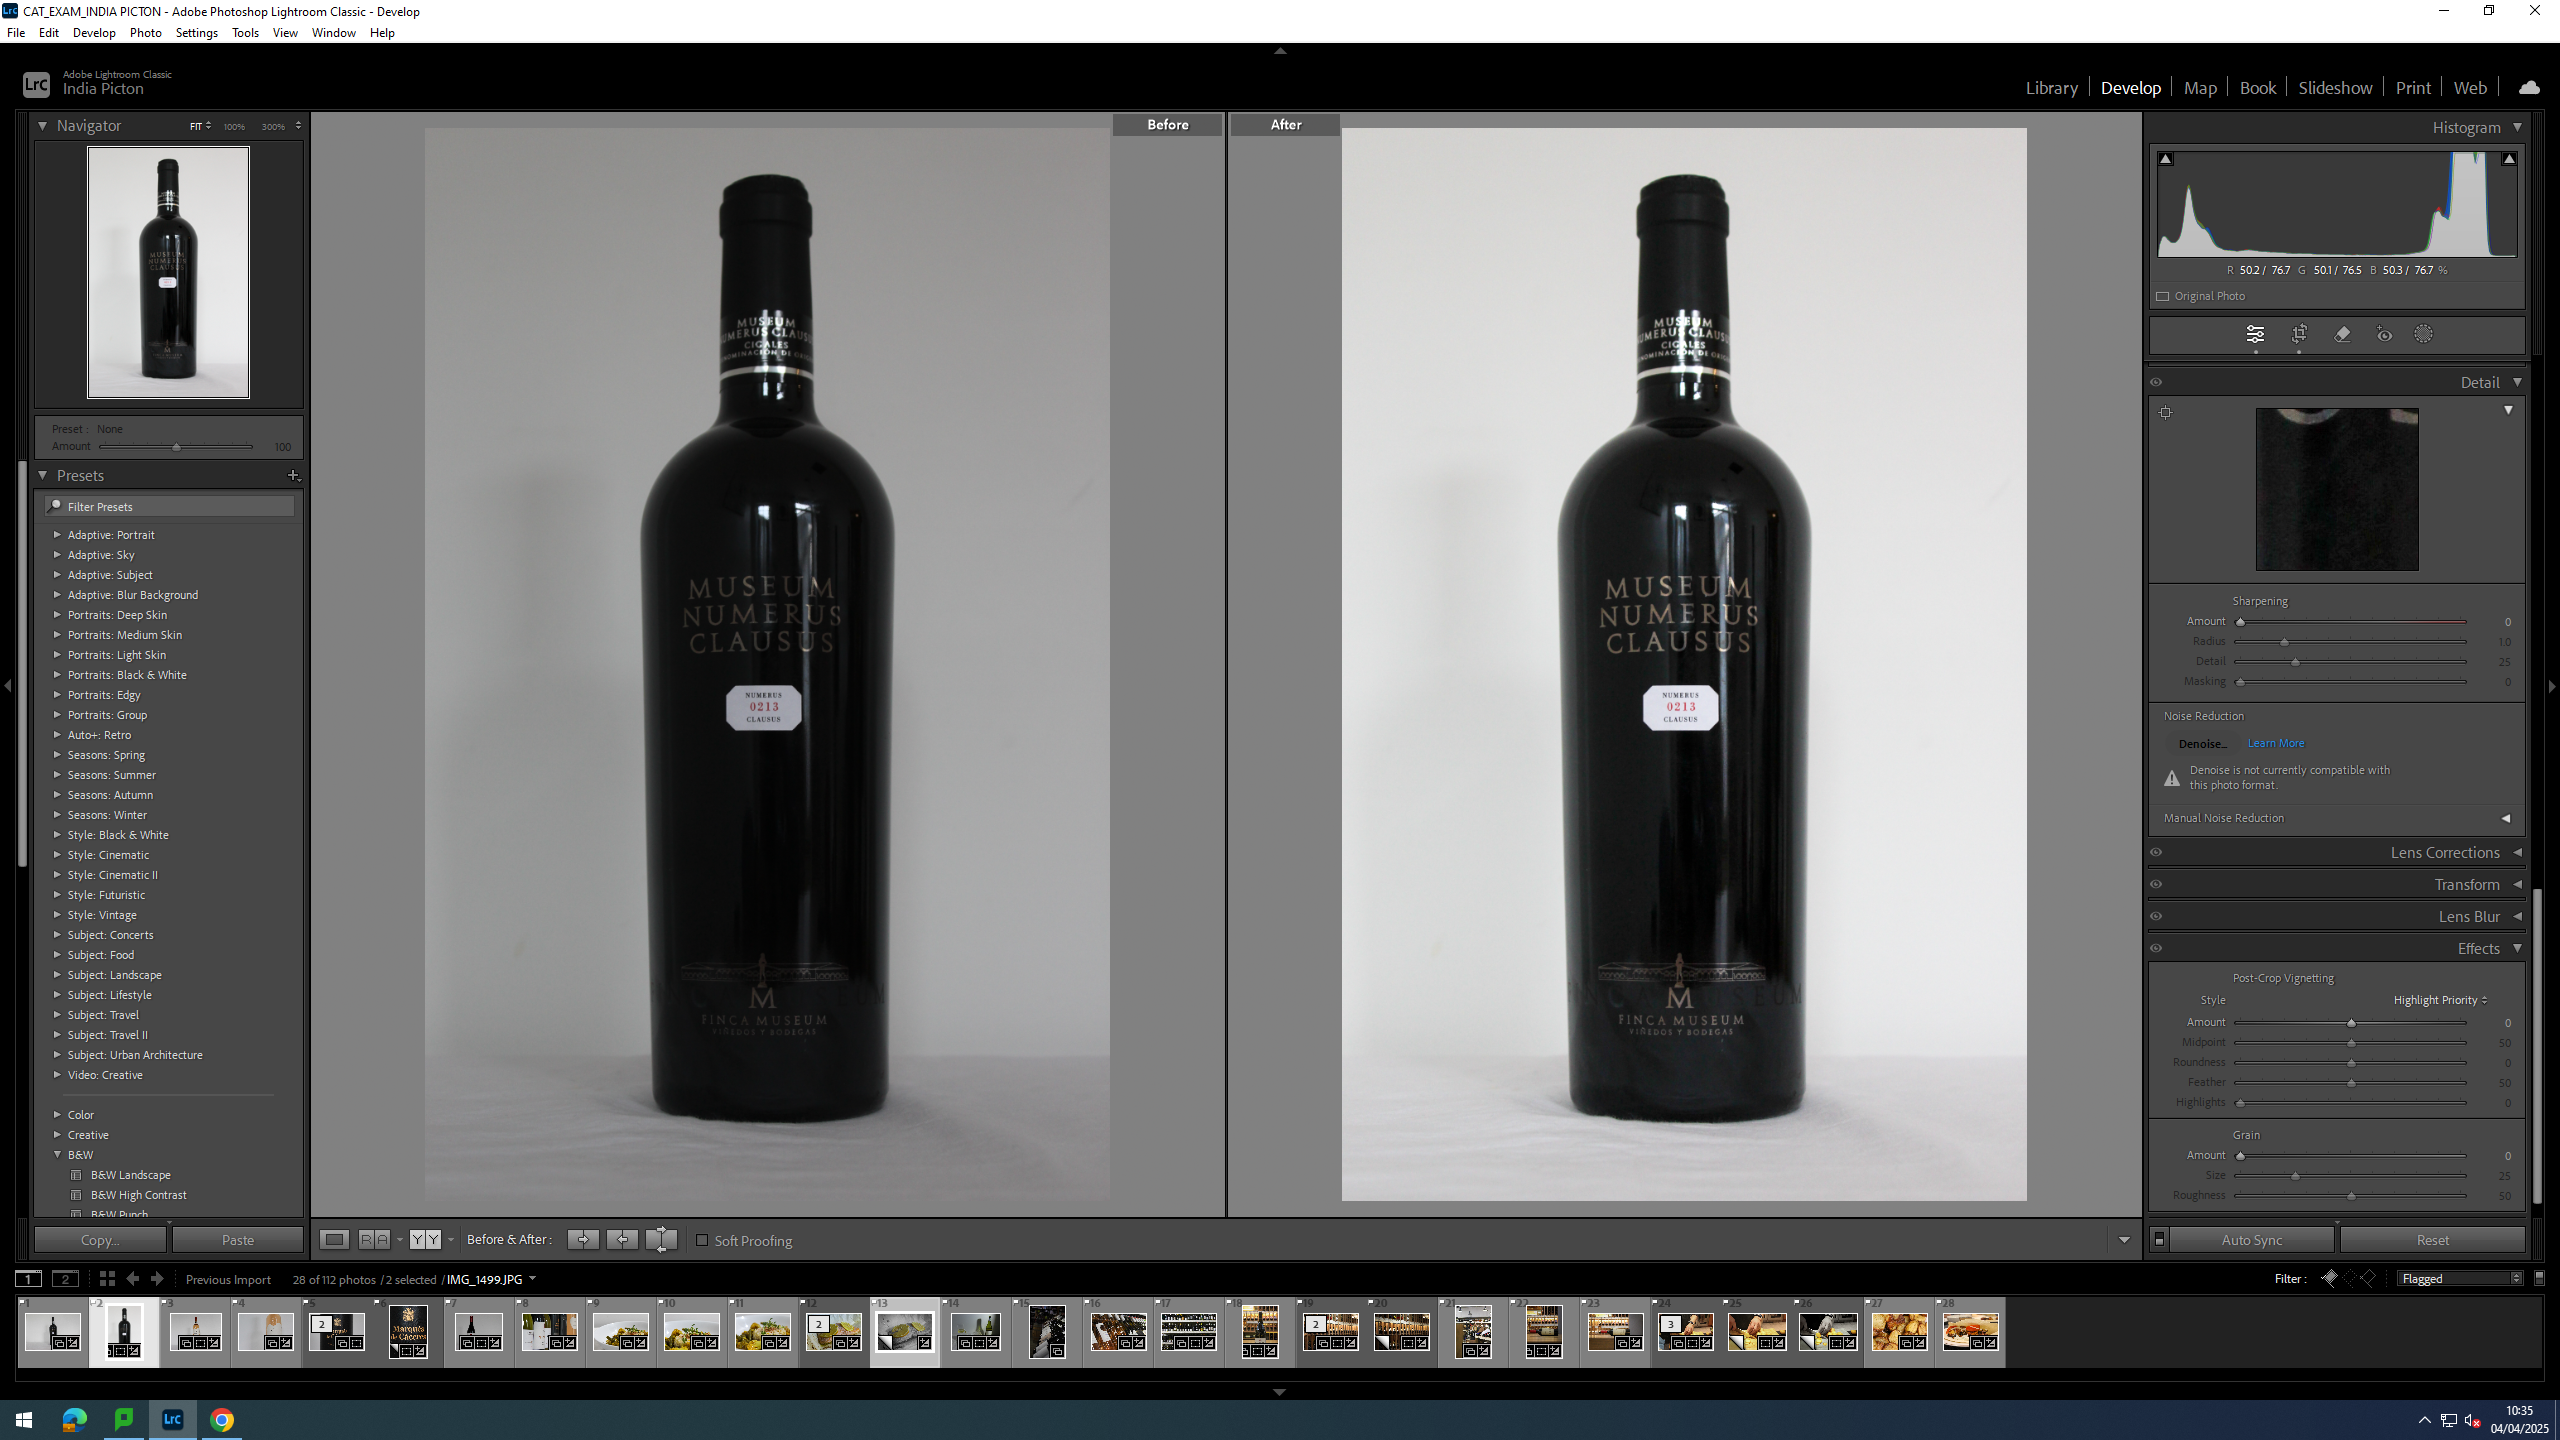Open the Edit sliders tool

click(x=2255, y=334)
